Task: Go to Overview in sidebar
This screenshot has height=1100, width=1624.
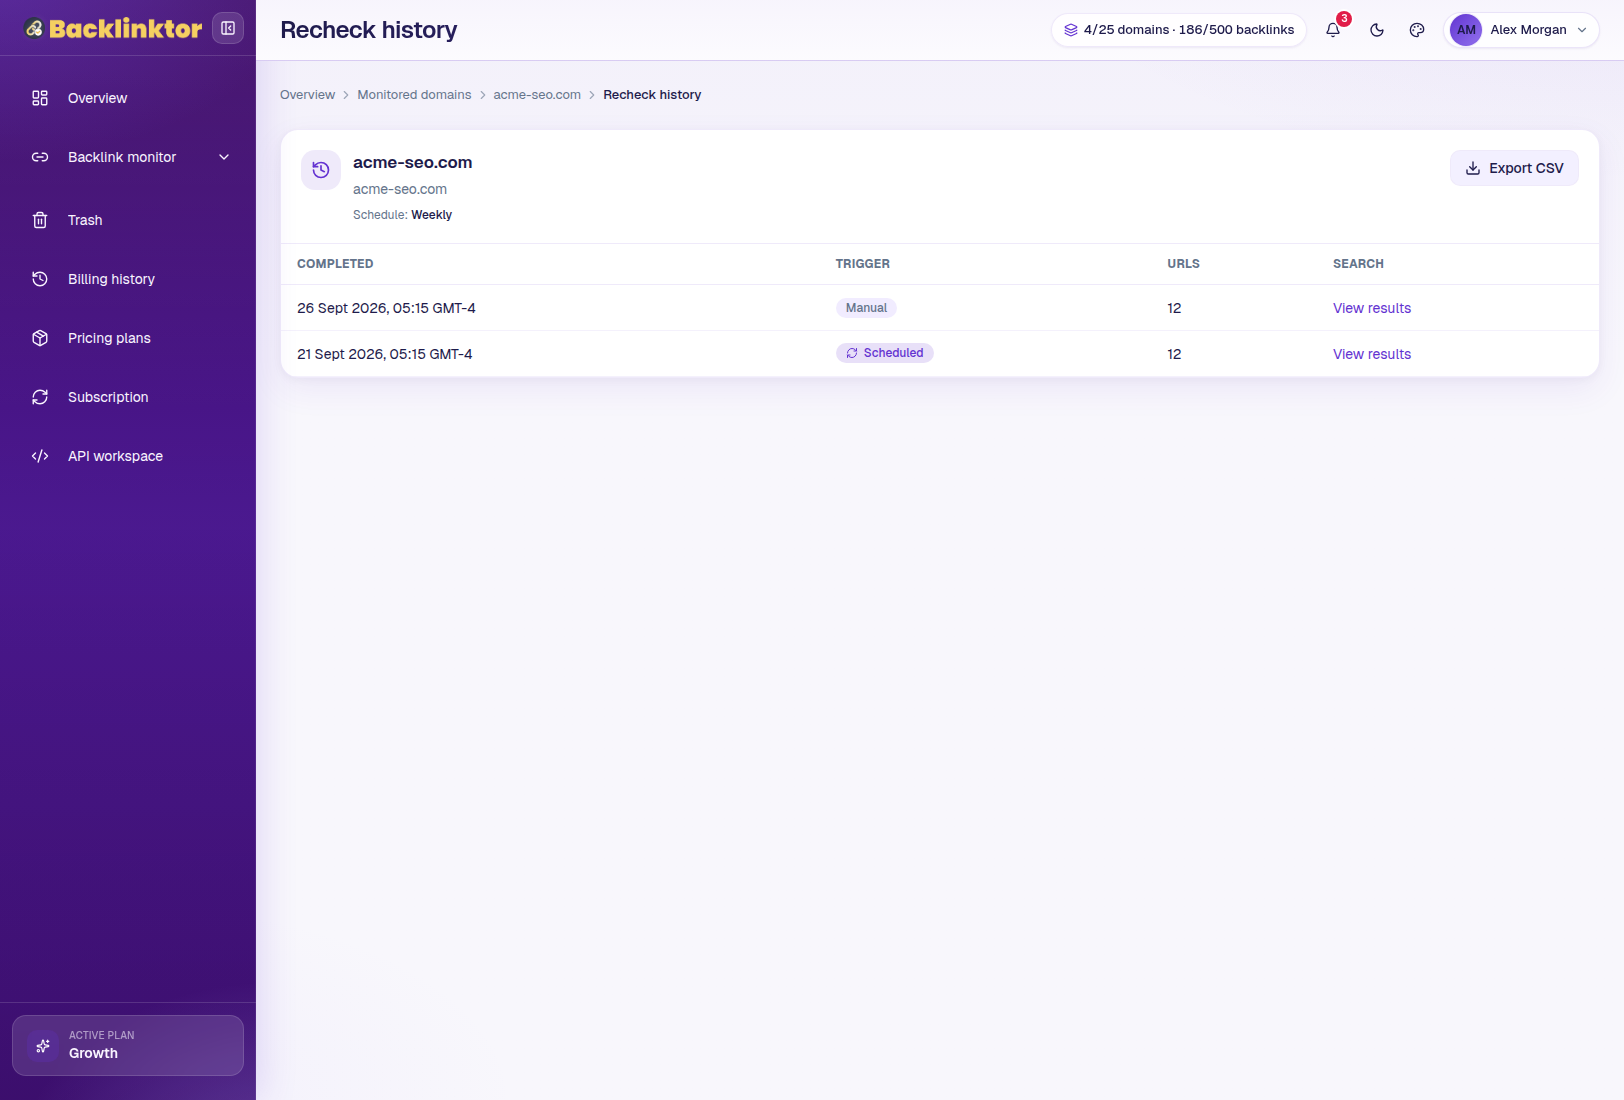Action: coord(128,98)
